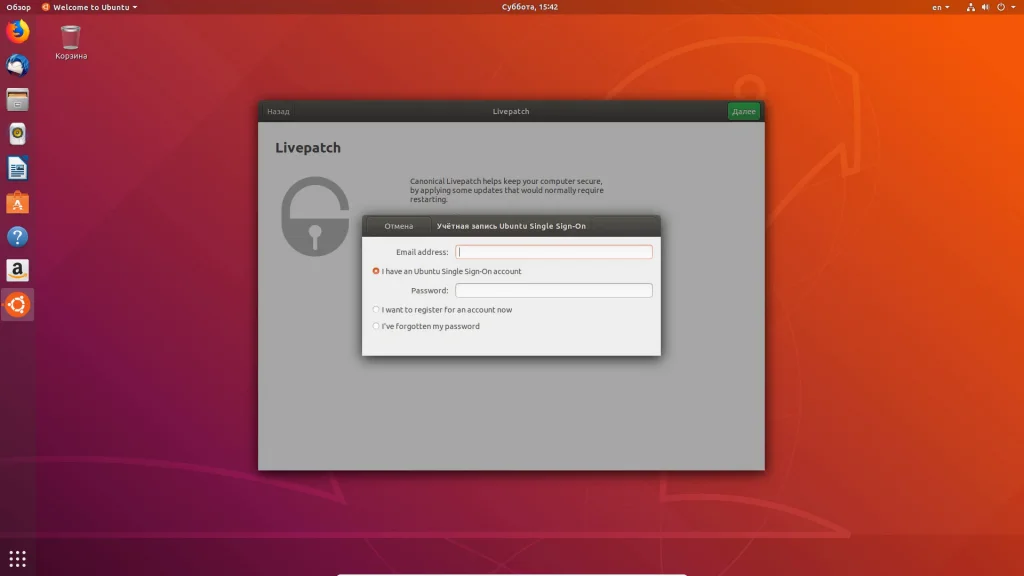Focus the Password field
This screenshot has width=1024, height=576.
tap(553, 290)
